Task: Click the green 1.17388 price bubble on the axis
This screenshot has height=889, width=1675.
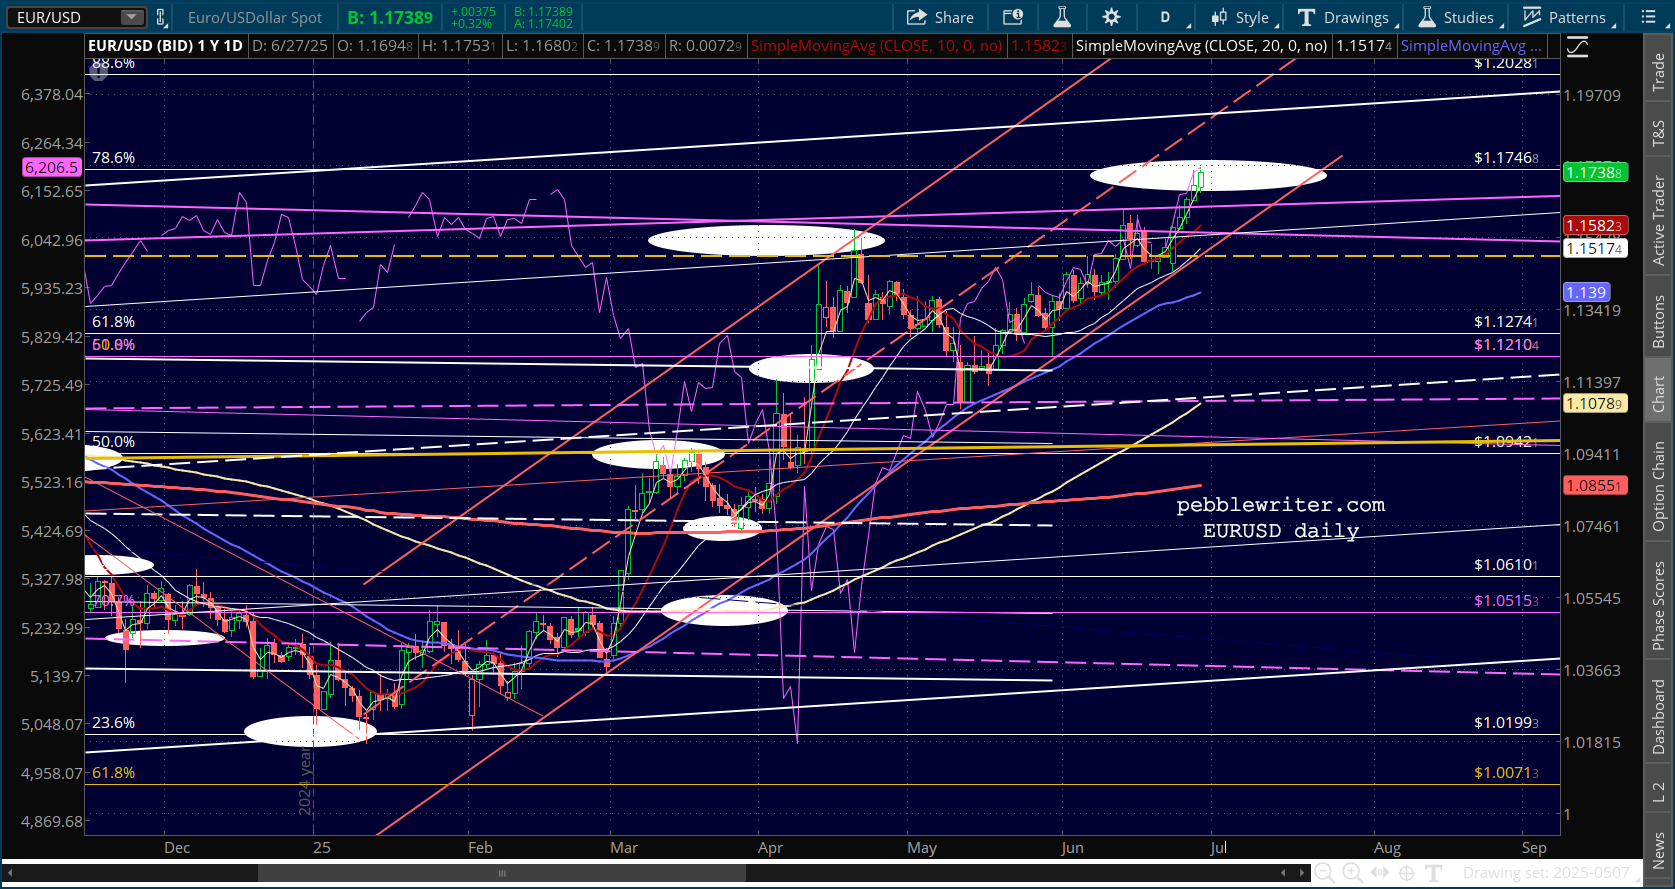Action: tap(1595, 173)
